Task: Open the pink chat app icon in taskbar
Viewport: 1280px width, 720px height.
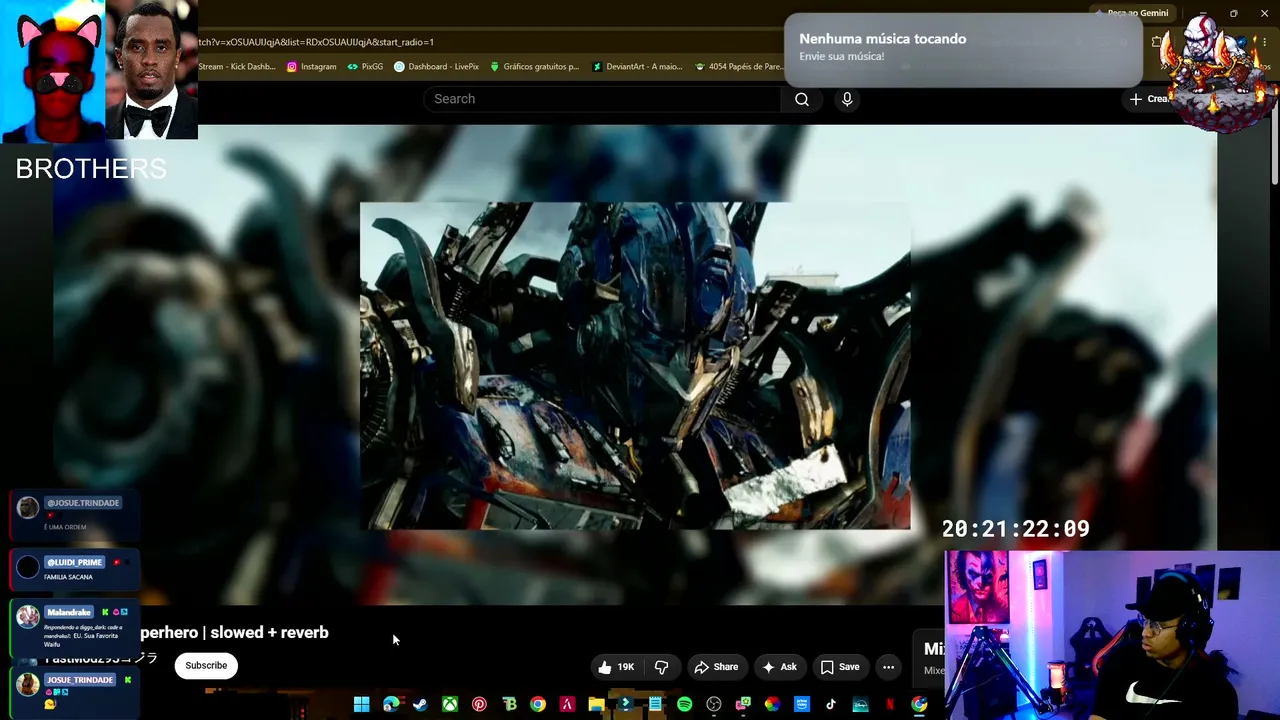Action: [743, 704]
